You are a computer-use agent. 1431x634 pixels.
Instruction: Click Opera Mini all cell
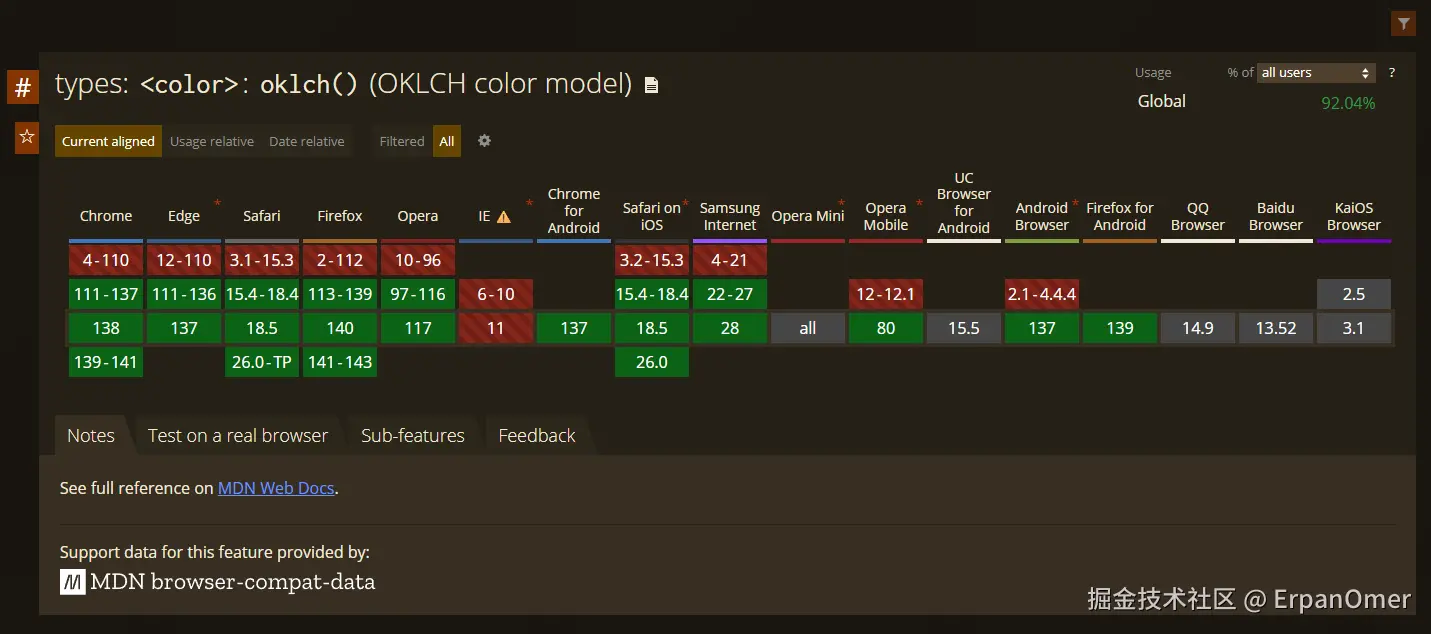coord(808,328)
